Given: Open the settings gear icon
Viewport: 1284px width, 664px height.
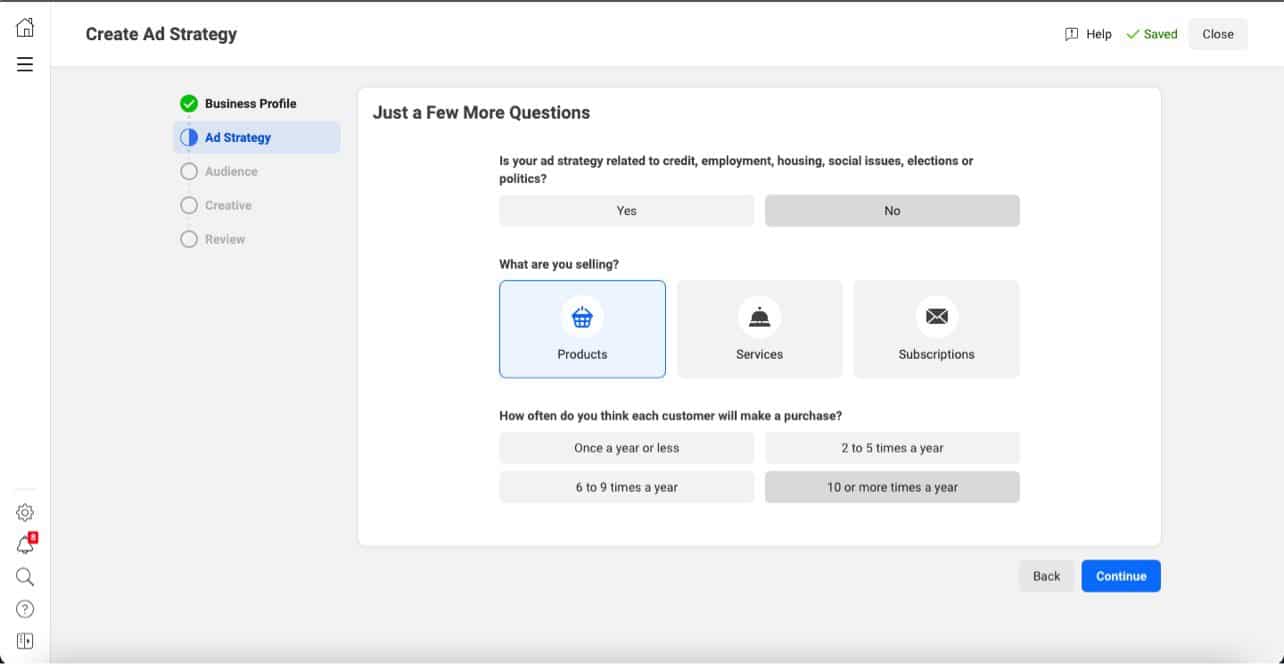Looking at the screenshot, I should (x=25, y=513).
